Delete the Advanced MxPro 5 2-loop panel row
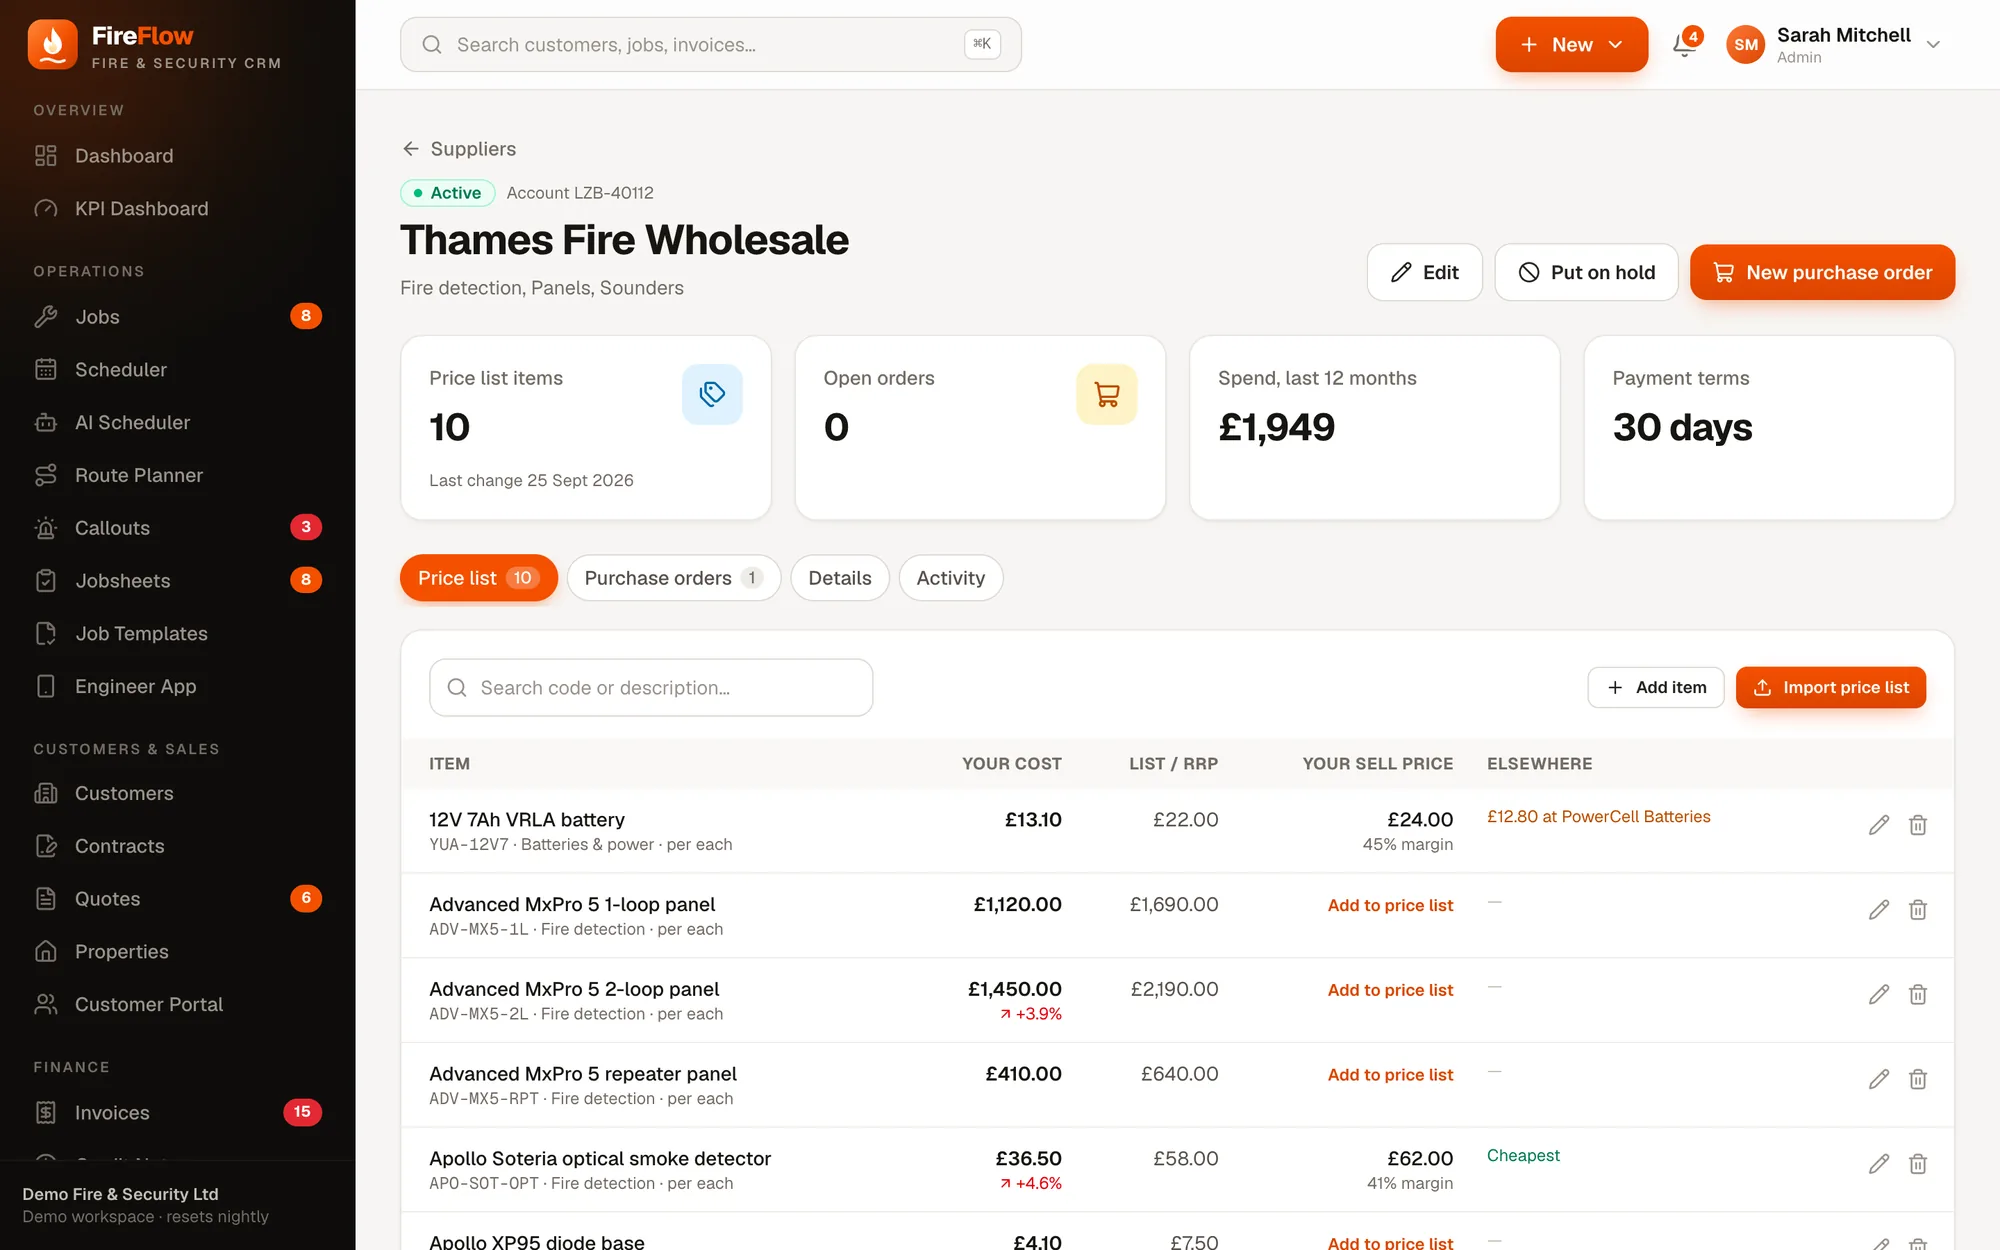2000x1250 pixels. coord(1918,995)
